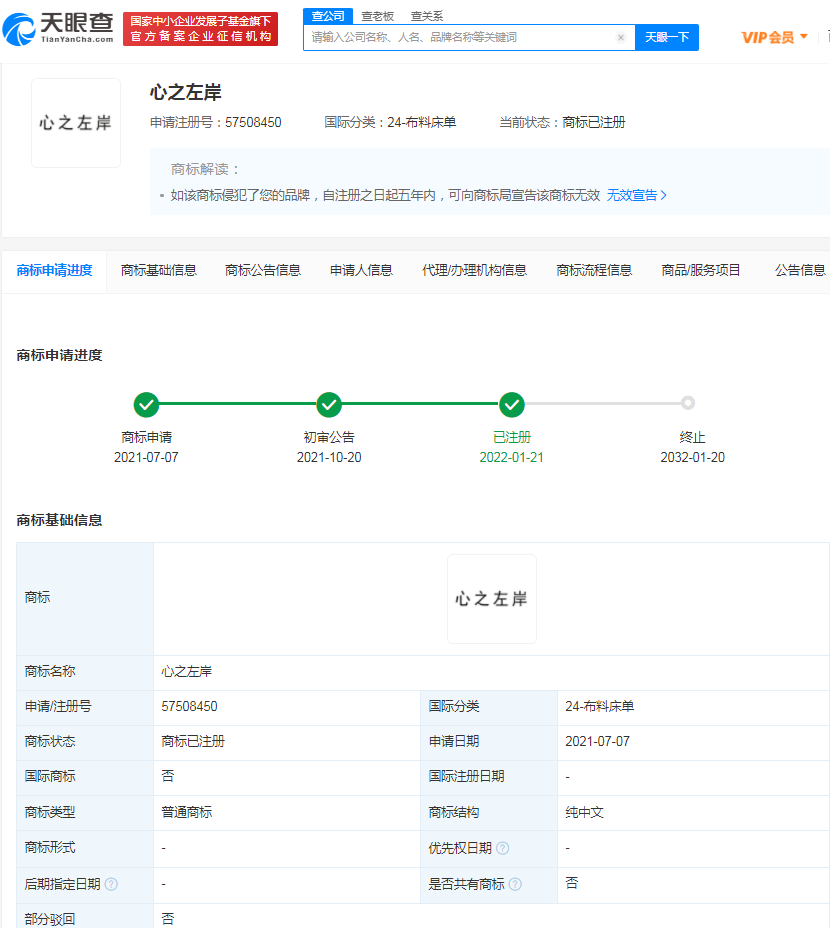Select the 商标申请进度 tab
The image size is (830, 928).
[54, 270]
